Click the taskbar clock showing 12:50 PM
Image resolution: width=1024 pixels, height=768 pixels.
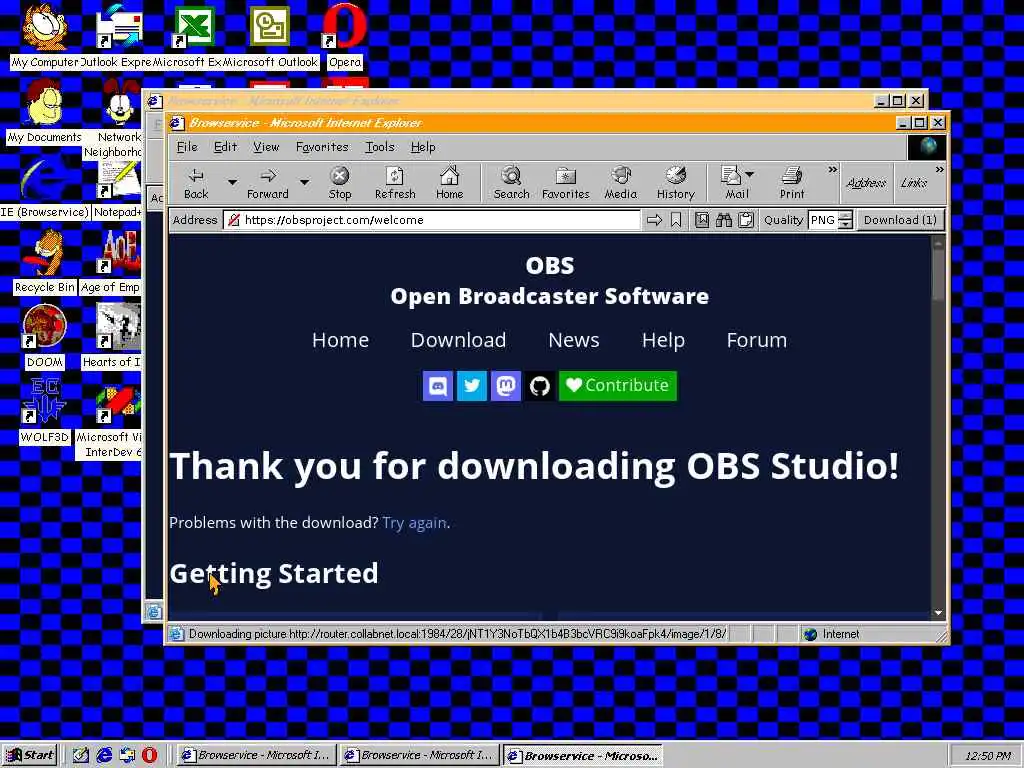(987, 756)
